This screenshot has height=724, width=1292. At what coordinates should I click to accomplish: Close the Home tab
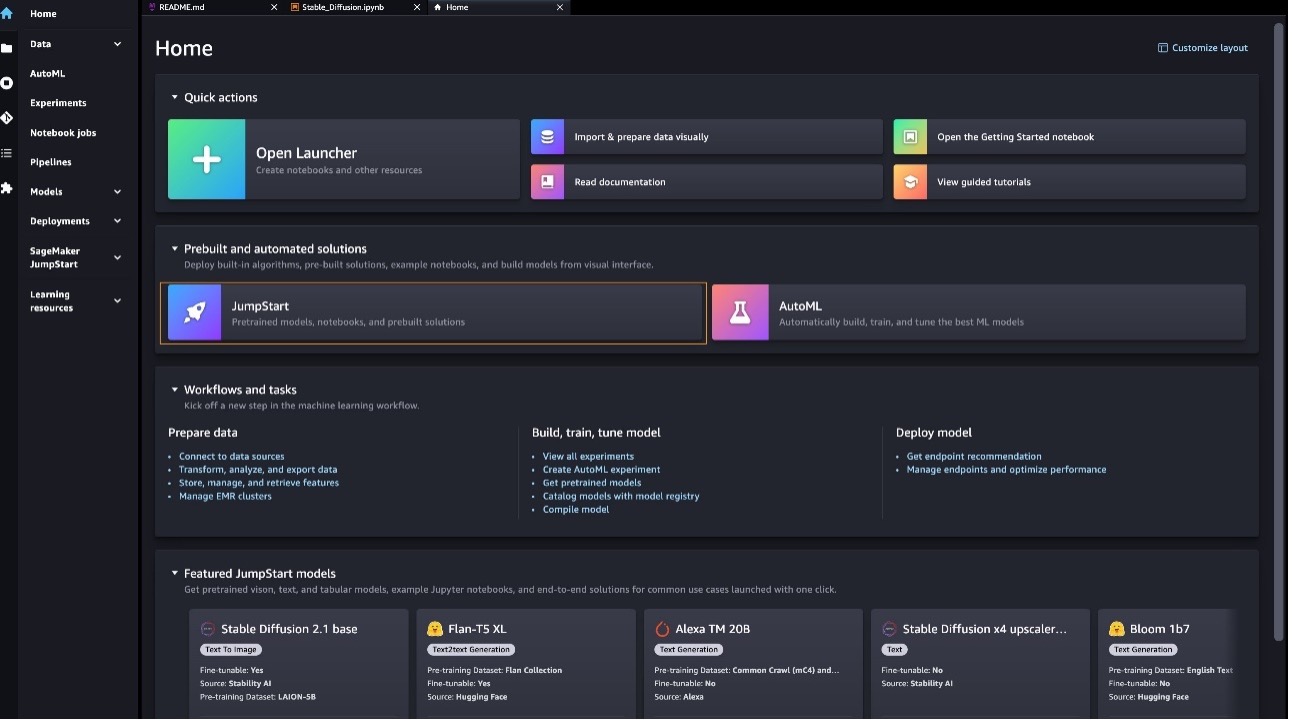click(560, 7)
